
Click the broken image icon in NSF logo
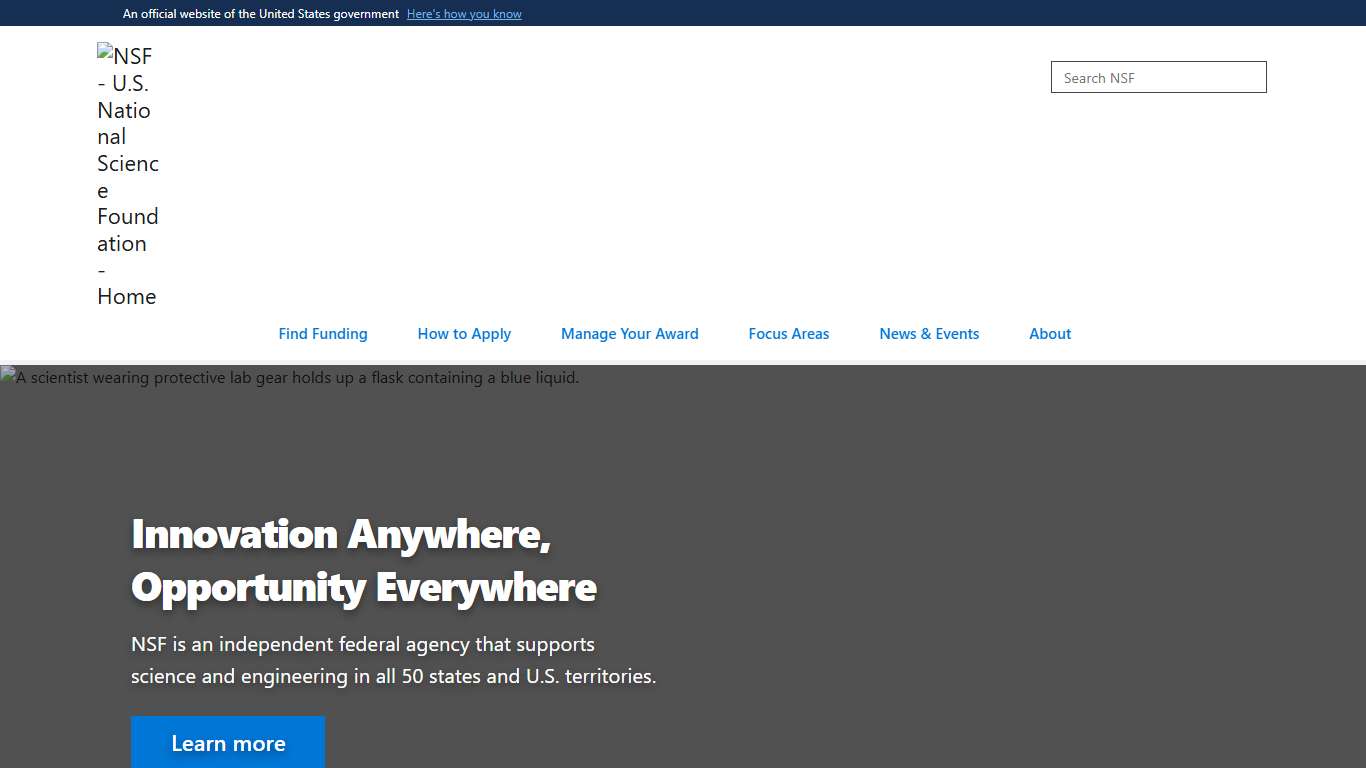(x=105, y=51)
